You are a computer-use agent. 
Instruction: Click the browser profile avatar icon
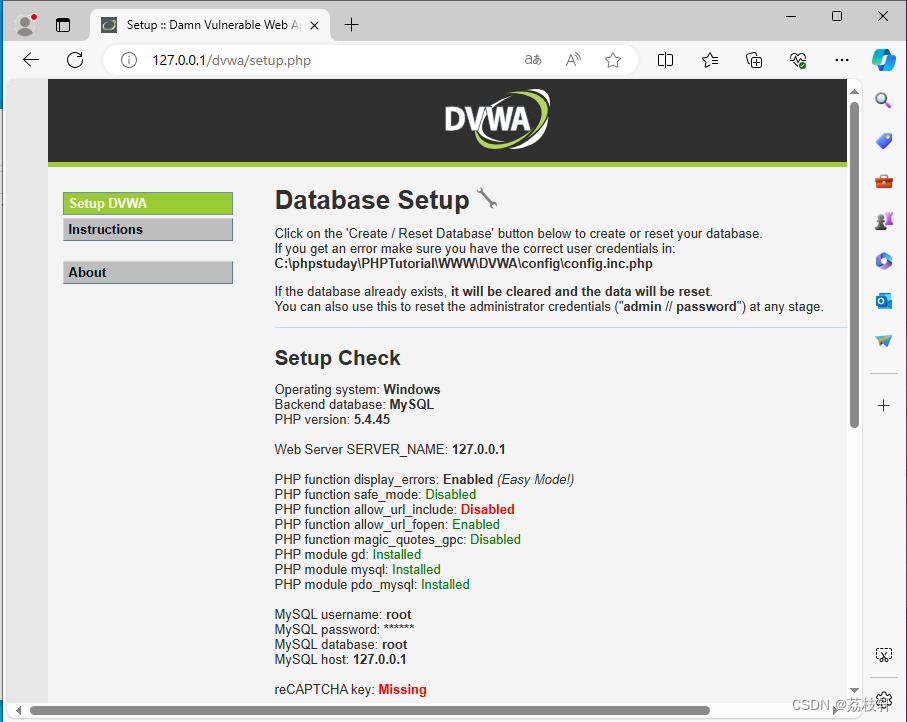(25, 25)
